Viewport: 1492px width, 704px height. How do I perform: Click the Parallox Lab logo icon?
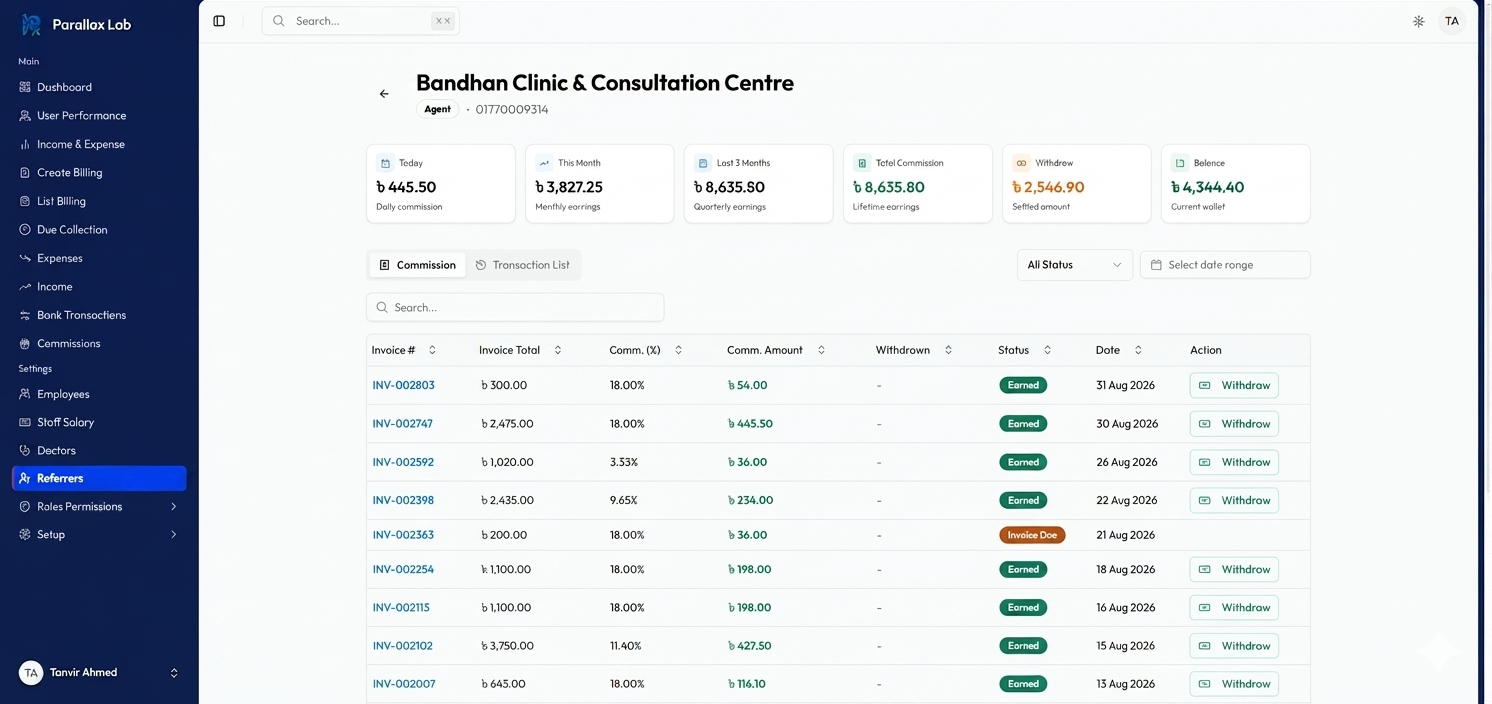click(x=31, y=24)
